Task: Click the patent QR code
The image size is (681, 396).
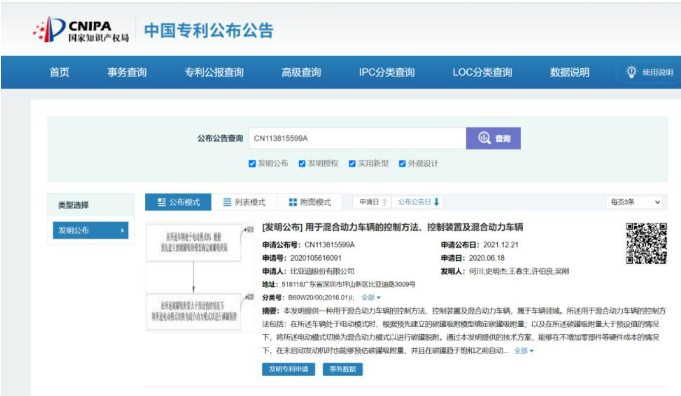Action: coord(646,243)
